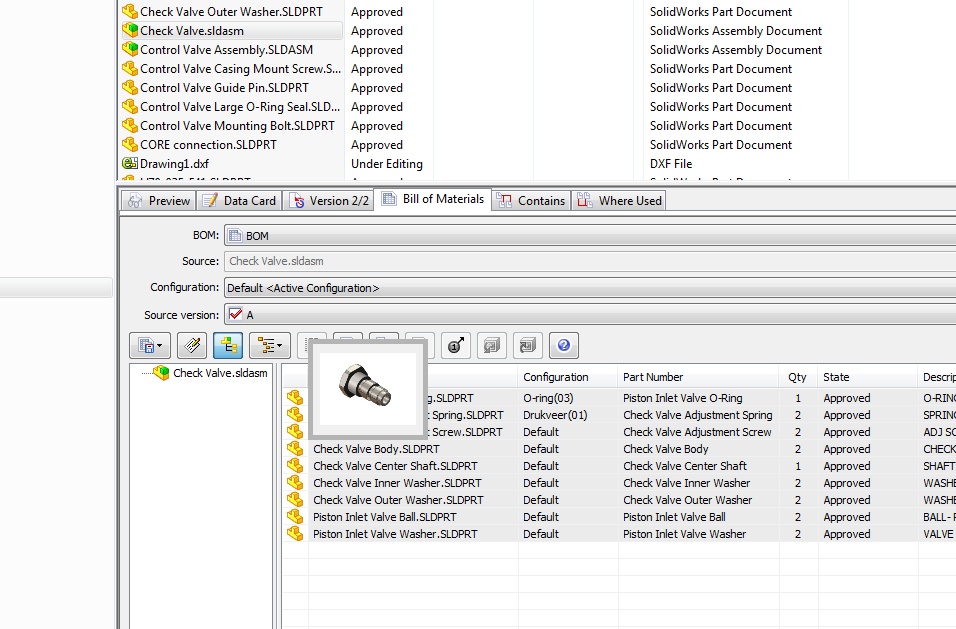Open the BOM selection combo box

point(590,236)
